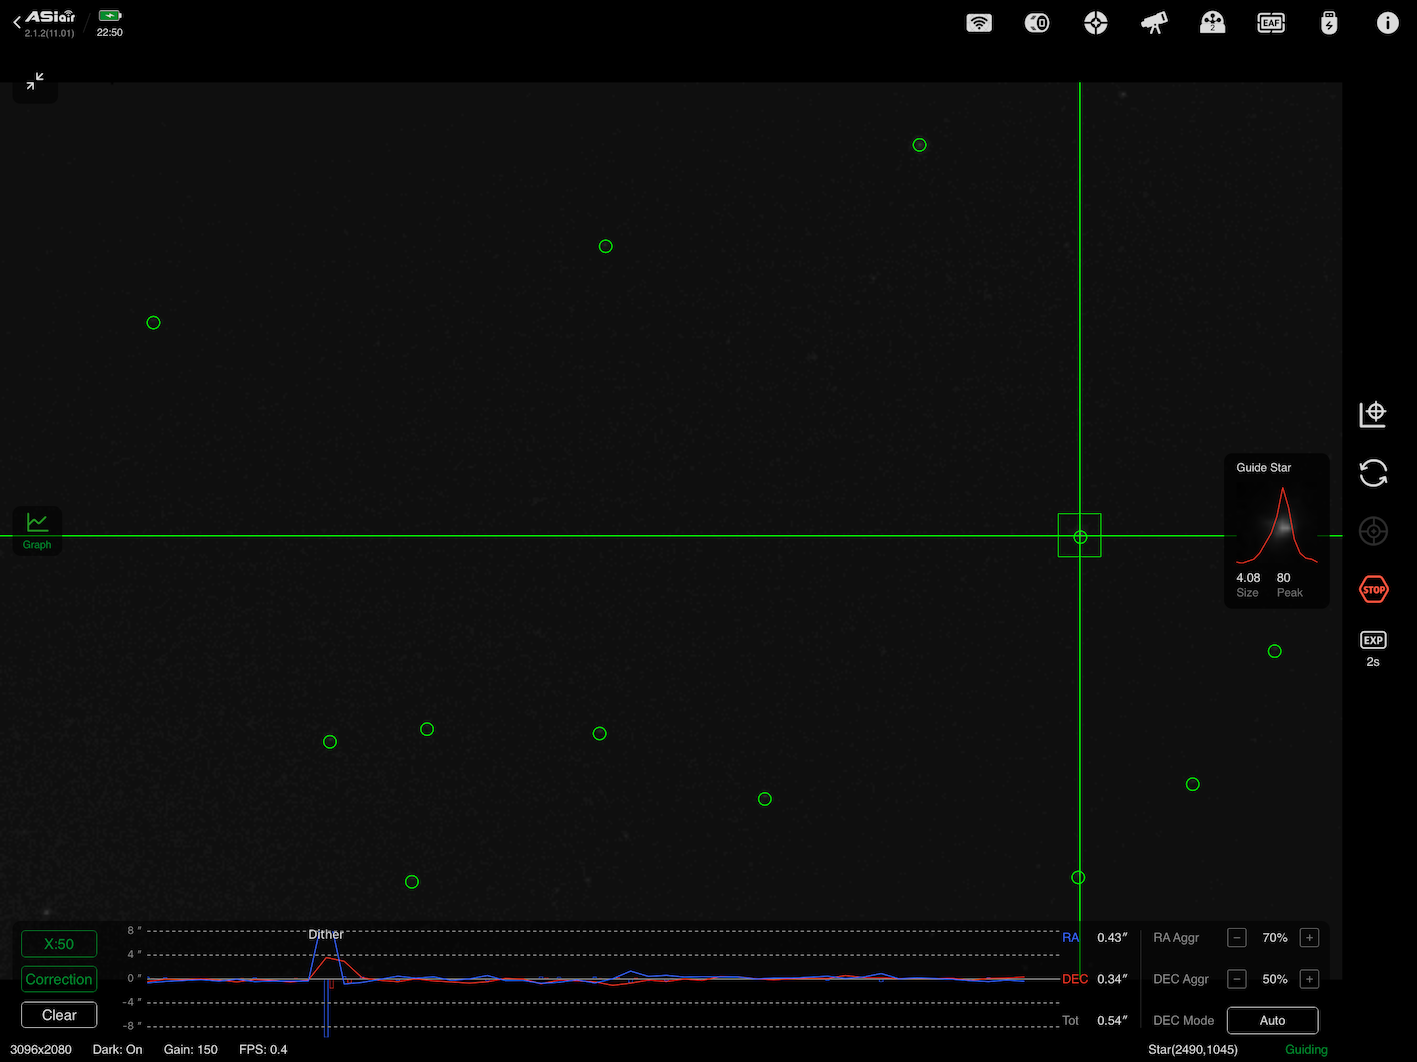Toggle the DEC Mode Auto setting
Screen dimensions: 1417x1062
(1272, 1020)
